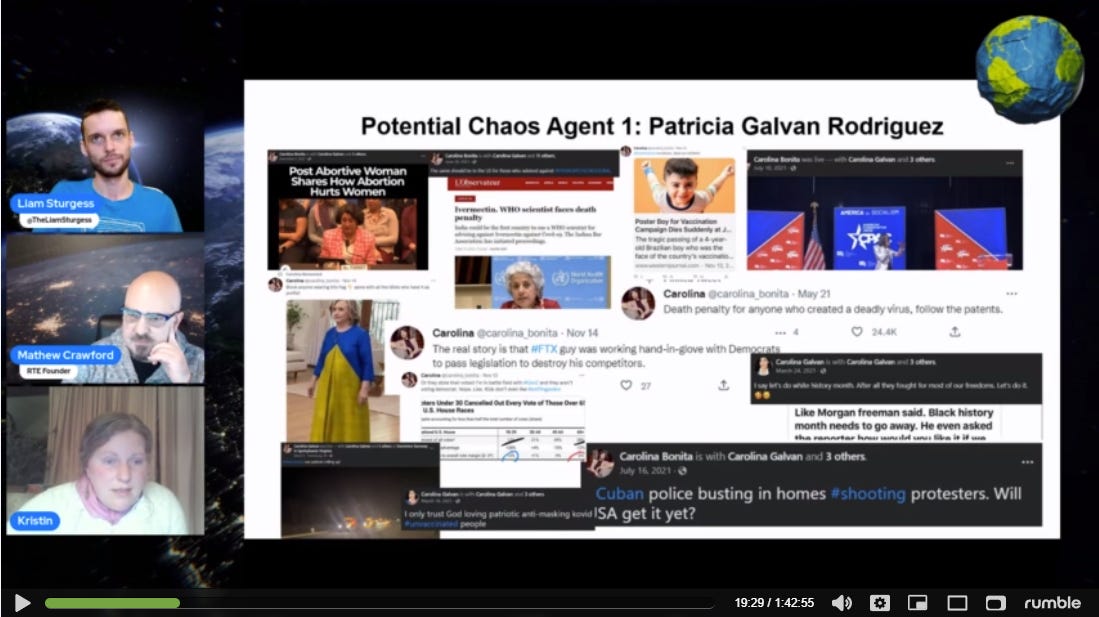Click the white history month post
Screen dimensions: 1099x617
click(896, 379)
